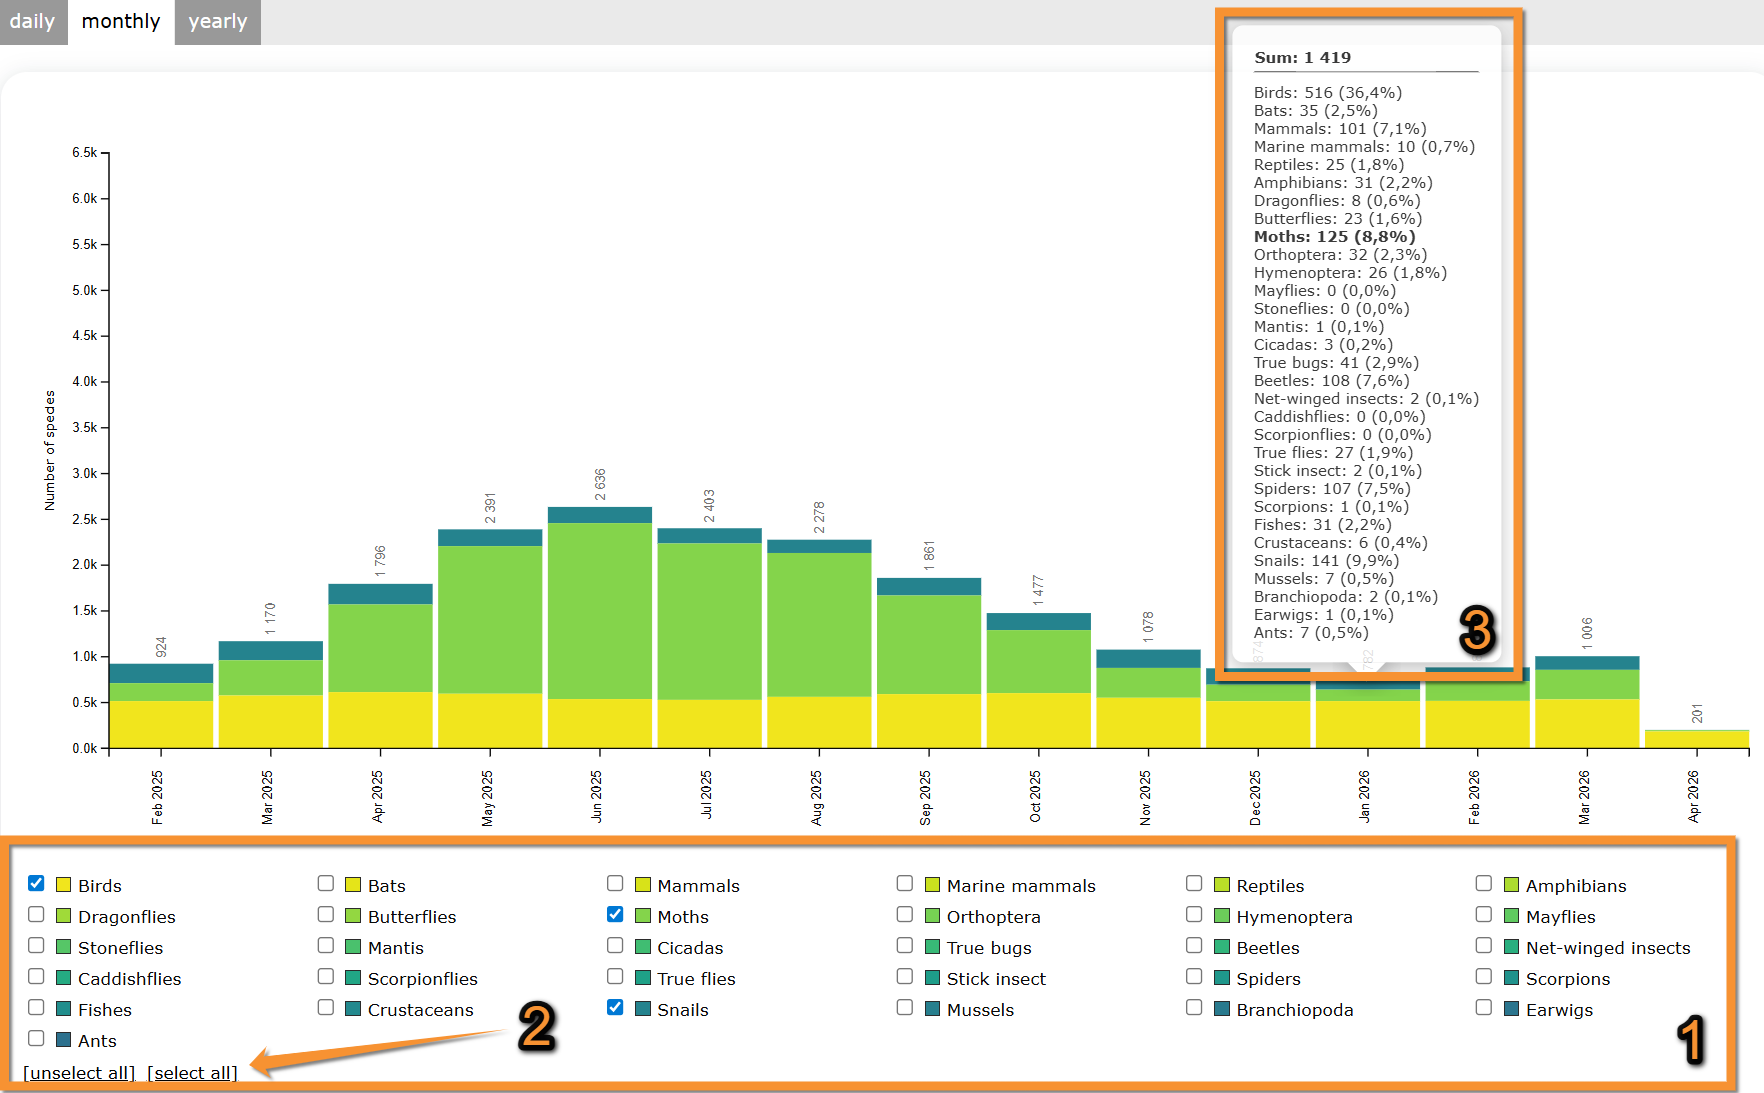1764x1093 pixels.
Task: Uncheck the Birds checkbox
Action: (x=37, y=884)
